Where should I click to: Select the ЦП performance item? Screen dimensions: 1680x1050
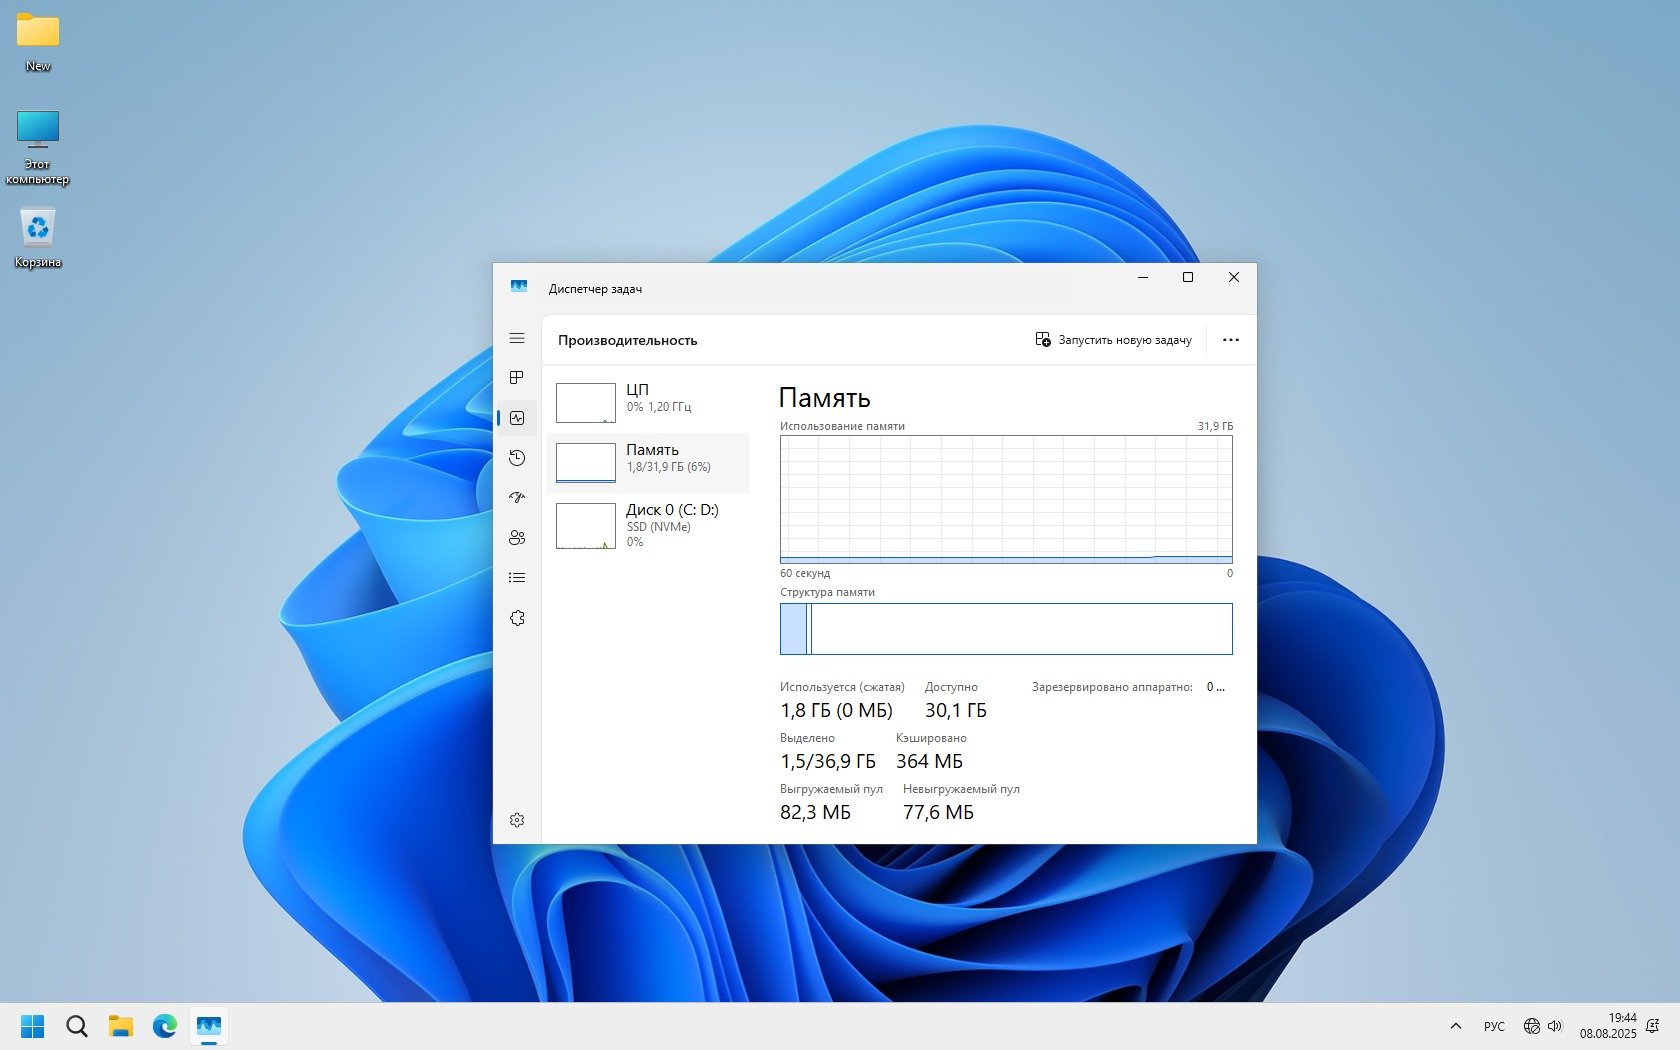[648, 402]
